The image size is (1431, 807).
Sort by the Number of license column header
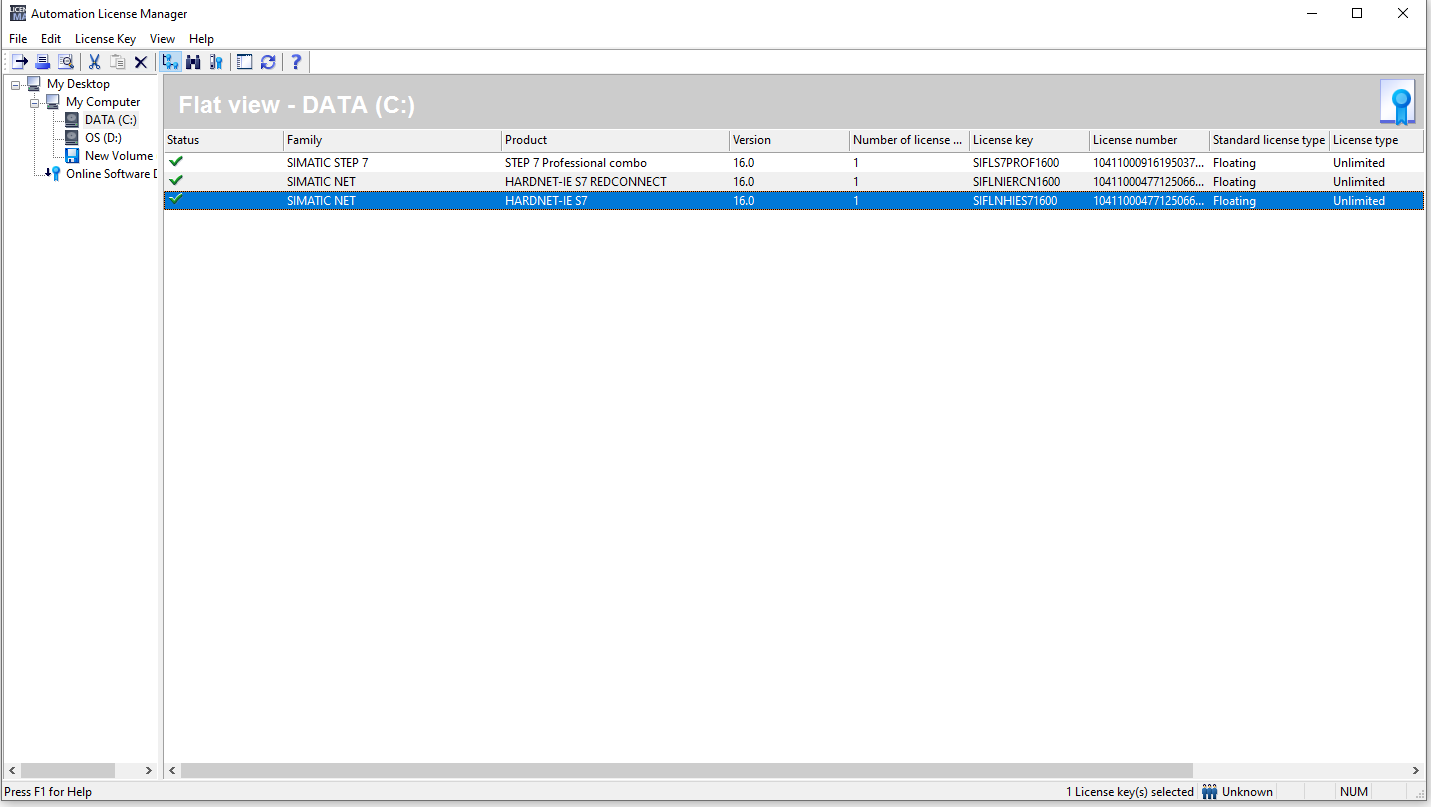coord(909,140)
